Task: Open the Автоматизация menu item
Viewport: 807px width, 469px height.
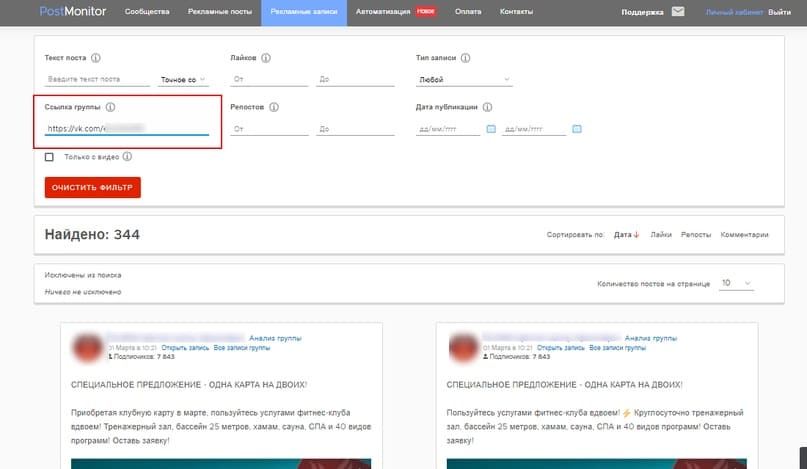Action: [x=383, y=11]
